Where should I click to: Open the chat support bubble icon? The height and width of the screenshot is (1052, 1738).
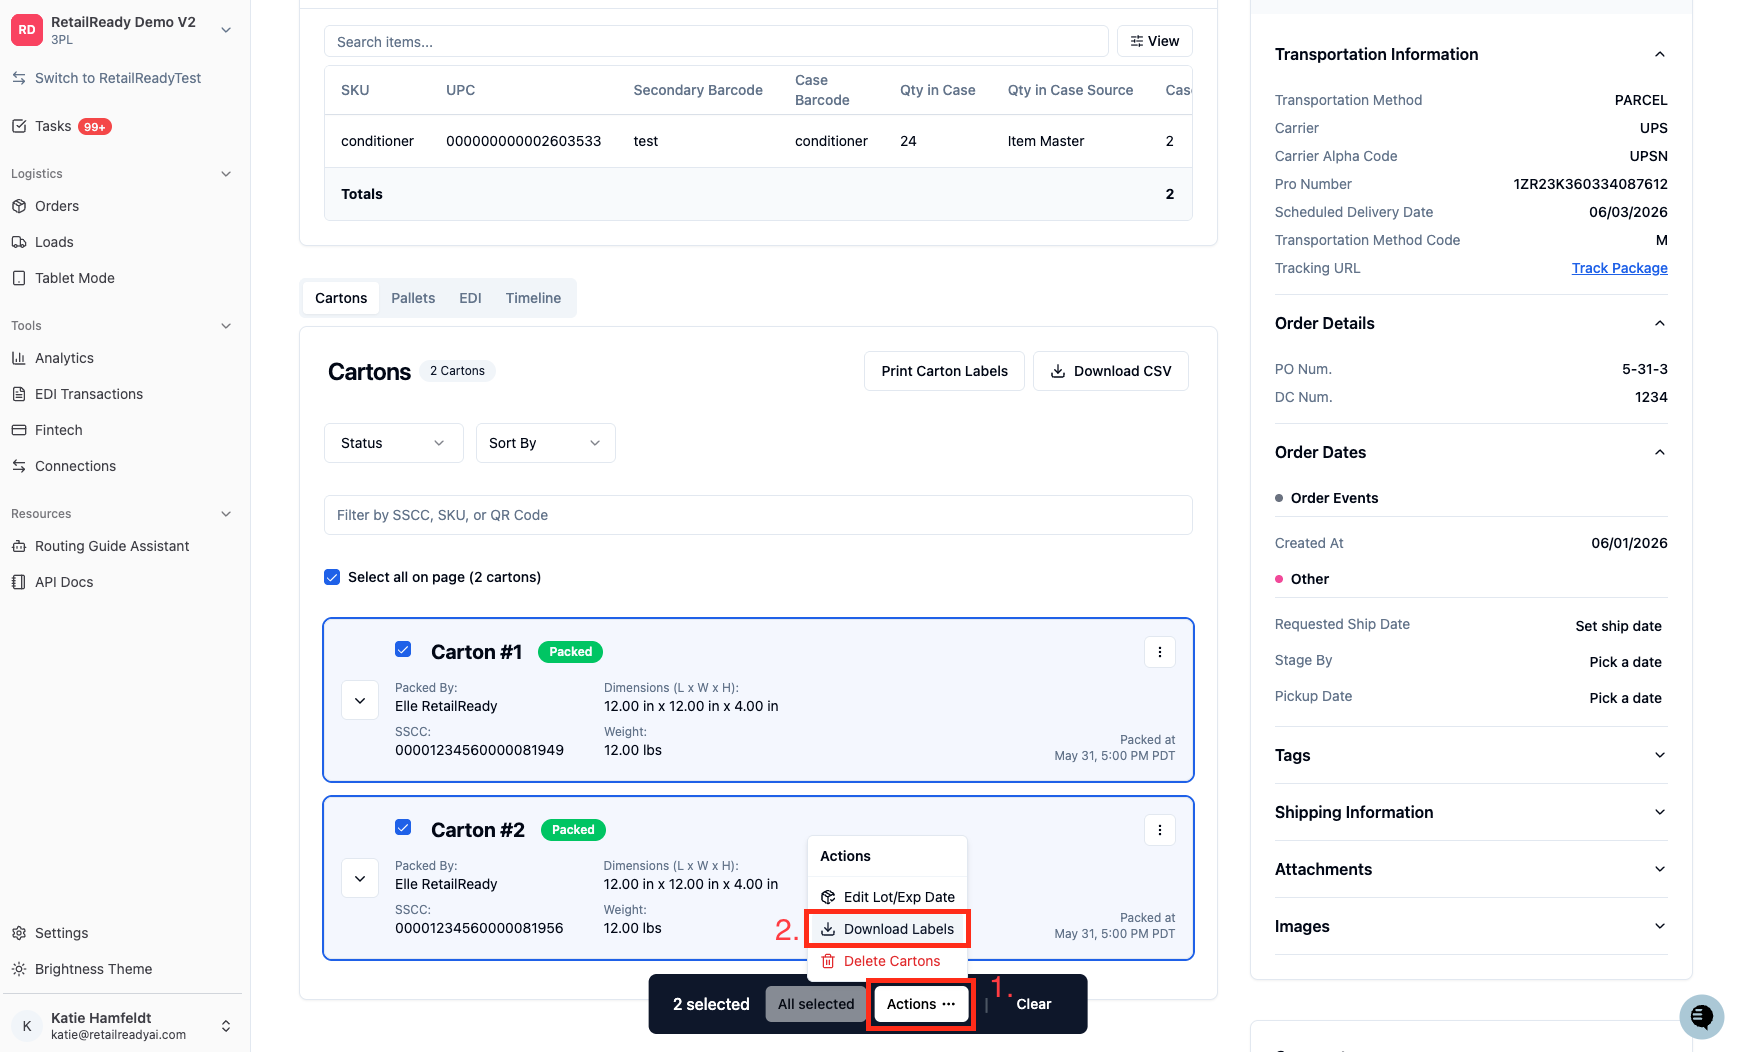(x=1701, y=1017)
